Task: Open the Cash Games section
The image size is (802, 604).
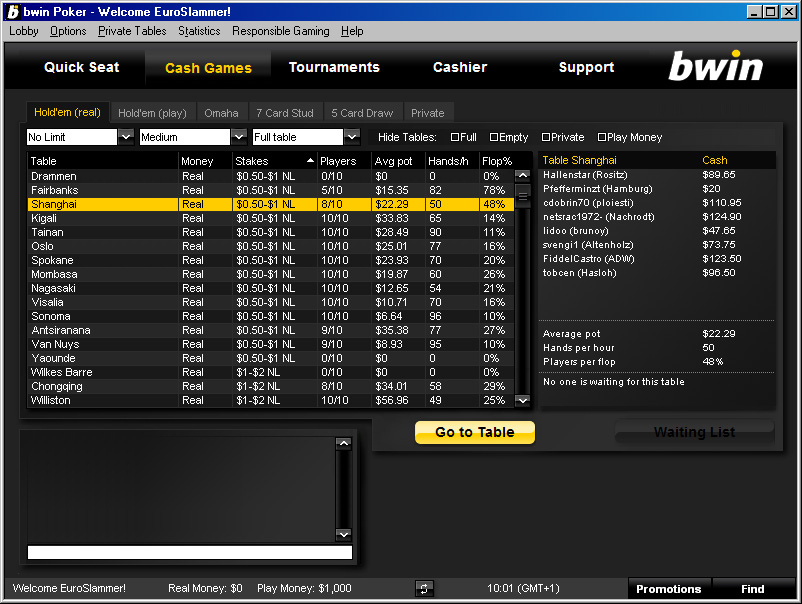Action: tap(208, 68)
